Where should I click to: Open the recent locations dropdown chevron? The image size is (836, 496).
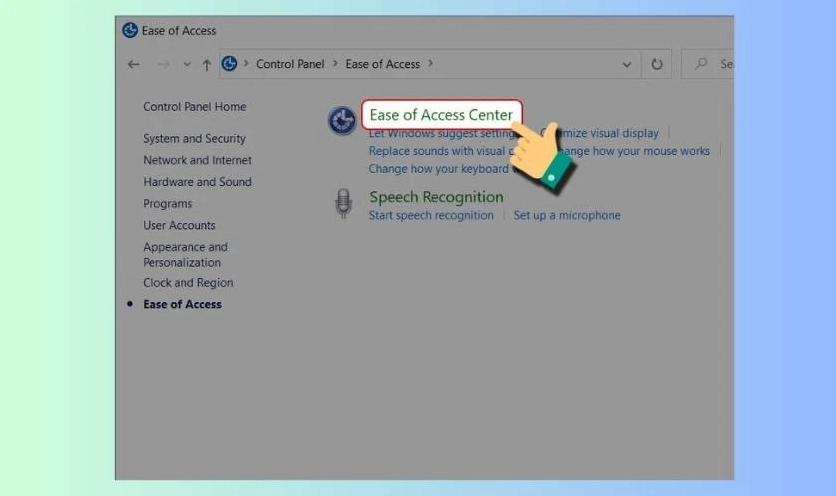[187, 65]
